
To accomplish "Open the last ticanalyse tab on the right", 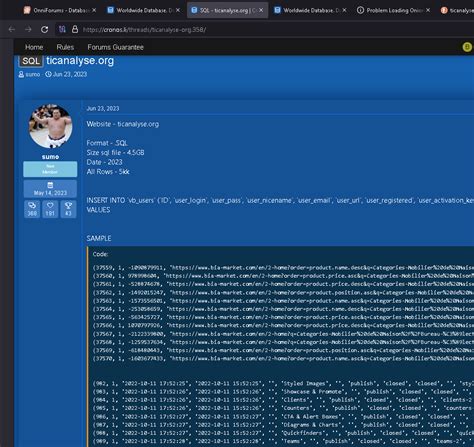I will (457, 10).
